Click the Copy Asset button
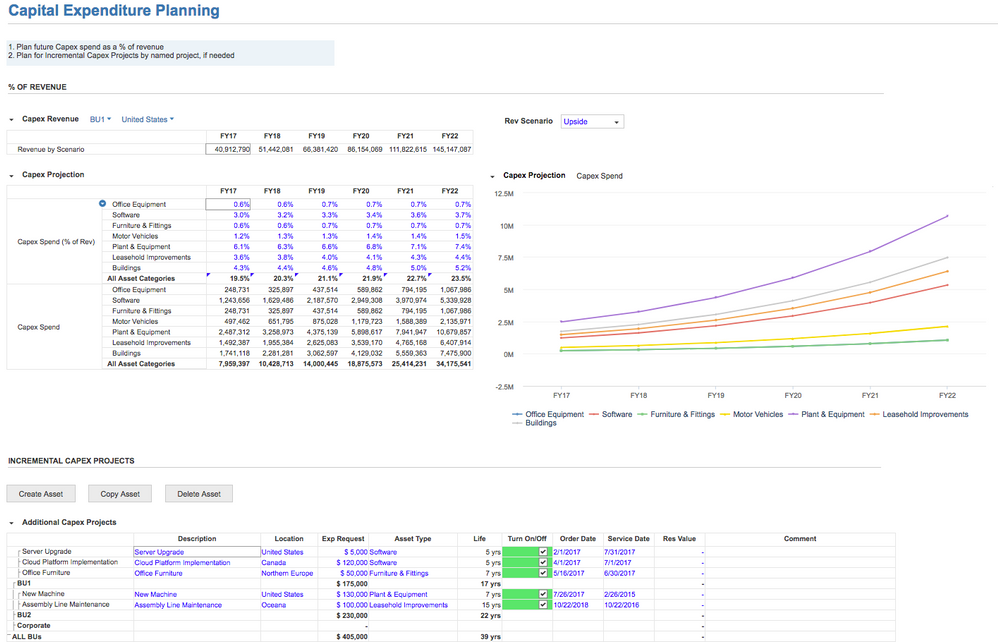The image size is (998, 642). coord(119,493)
